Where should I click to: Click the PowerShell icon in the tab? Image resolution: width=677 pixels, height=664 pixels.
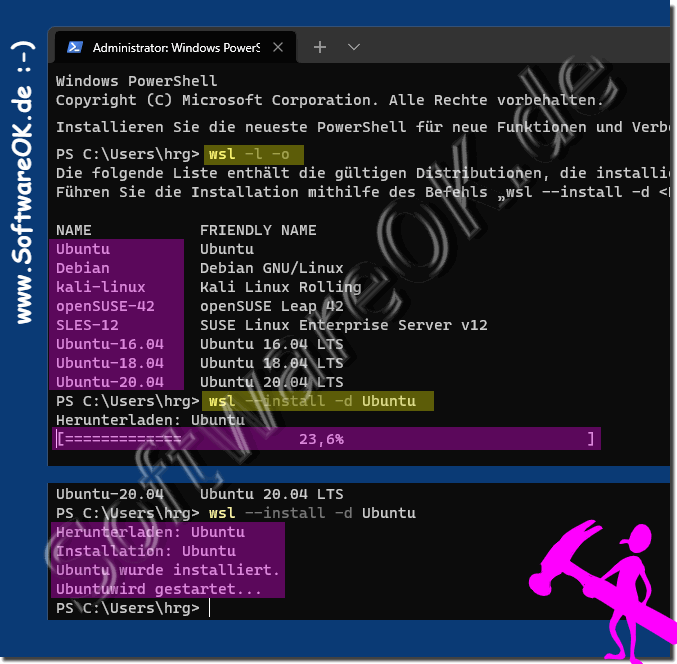[x=75, y=47]
